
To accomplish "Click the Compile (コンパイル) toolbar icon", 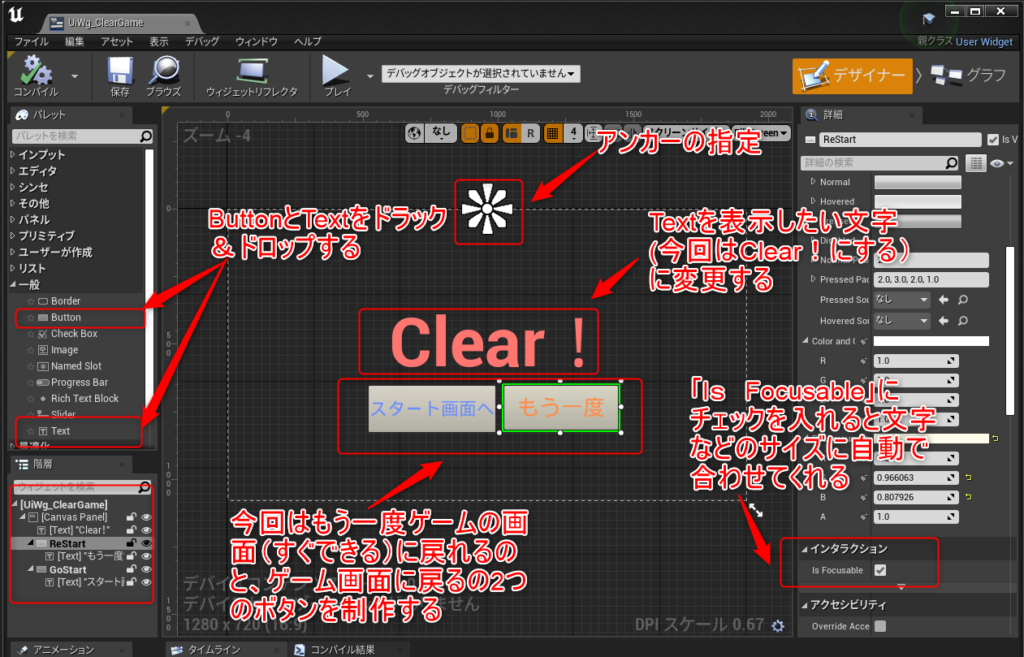I will [36, 73].
